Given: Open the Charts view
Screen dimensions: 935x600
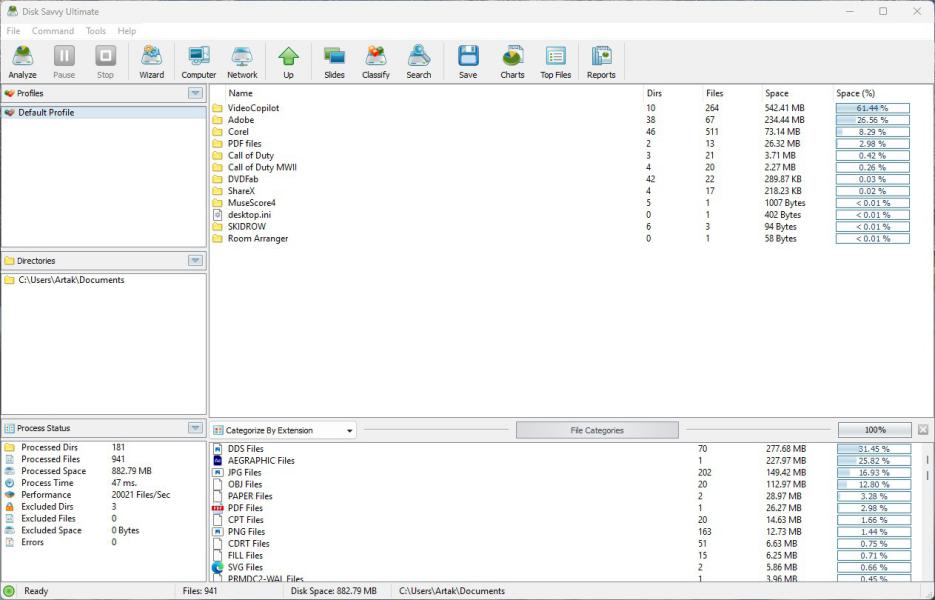Looking at the screenshot, I should 512,62.
